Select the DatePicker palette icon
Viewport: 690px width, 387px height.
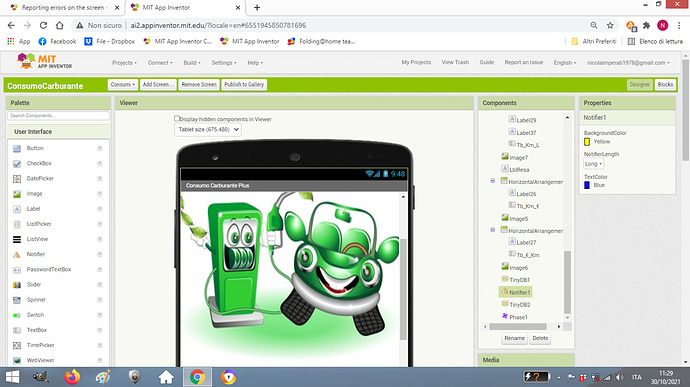(x=17, y=179)
